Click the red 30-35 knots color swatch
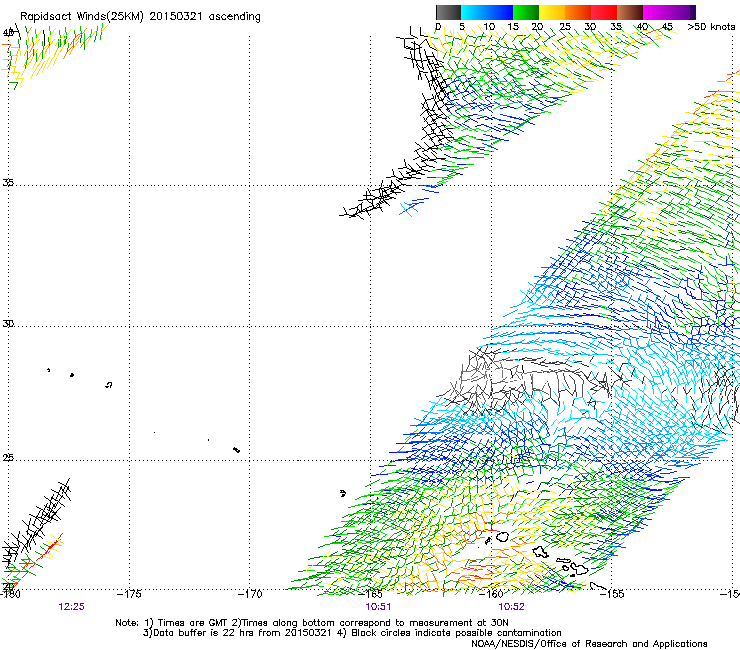Image resolution: width=740 pixels, height=650 pixels. click(604, 12)
